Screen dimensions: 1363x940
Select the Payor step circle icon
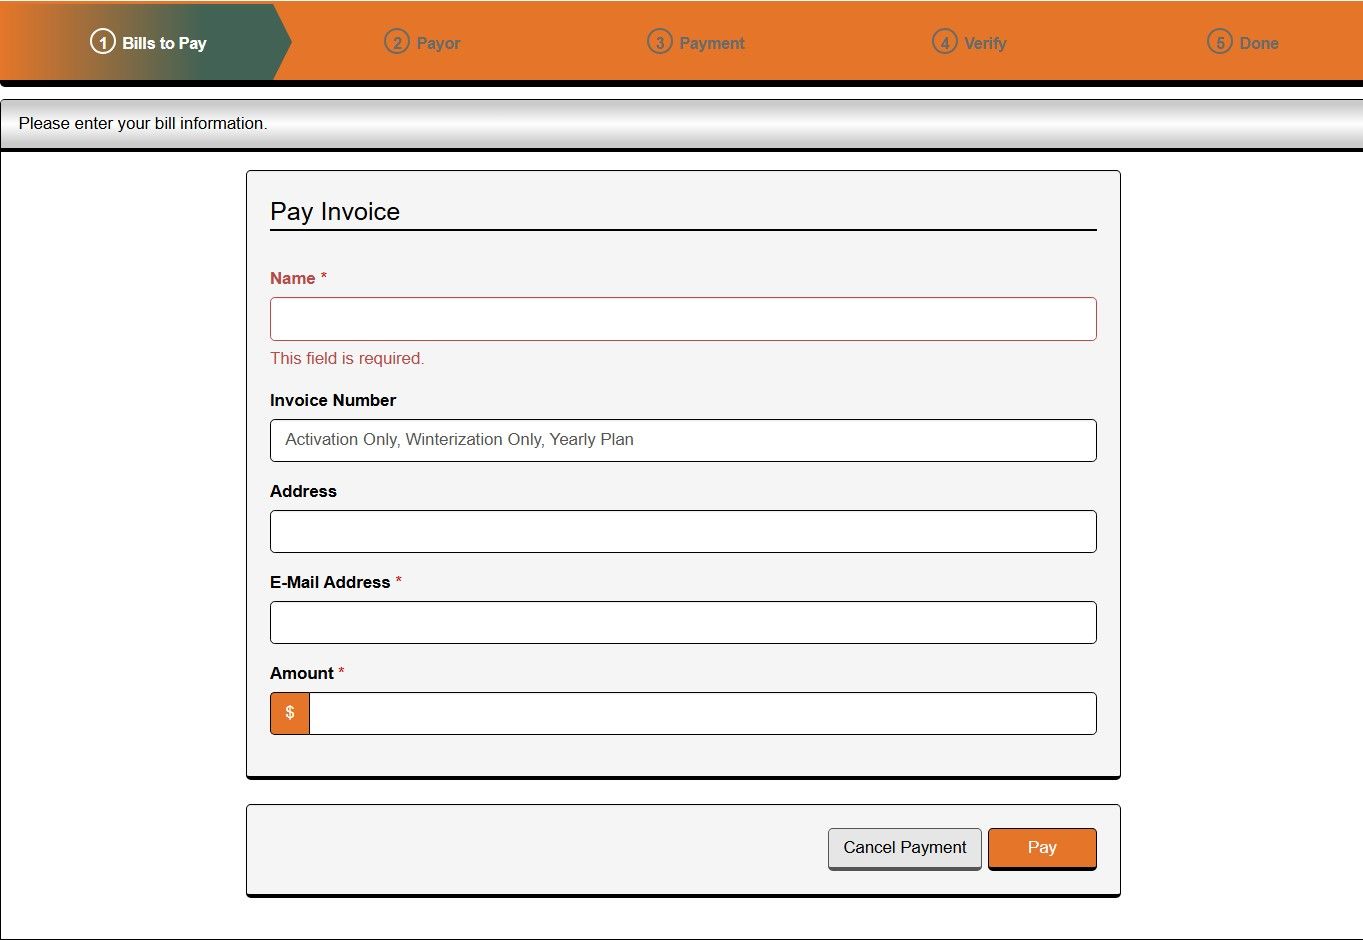[x=394, y=42]
